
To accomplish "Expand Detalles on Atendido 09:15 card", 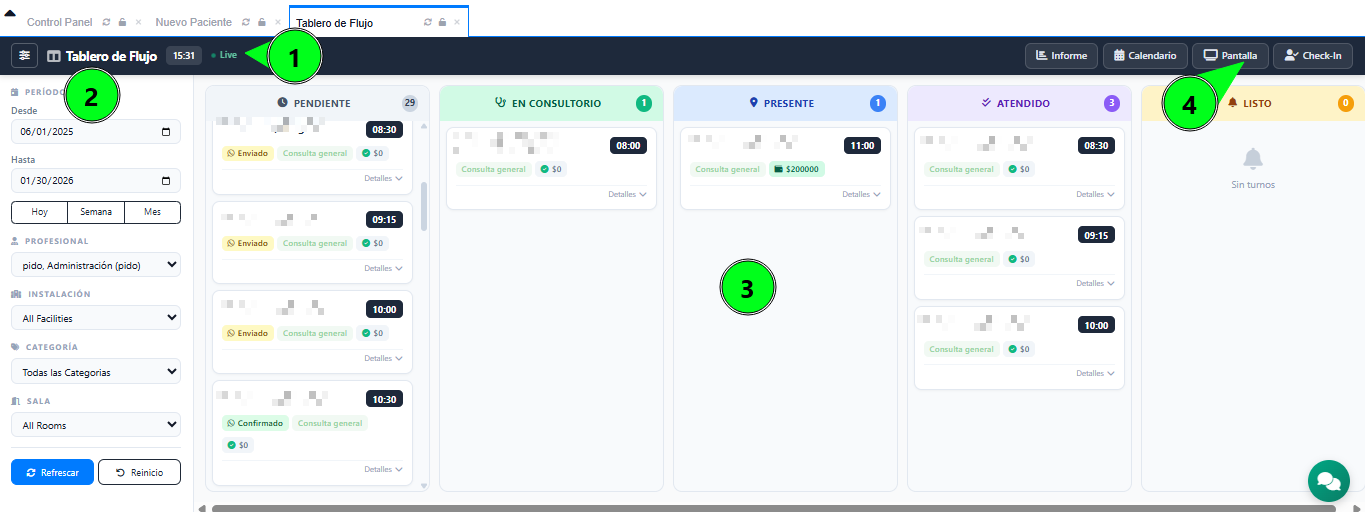I will click(1095, 284).
